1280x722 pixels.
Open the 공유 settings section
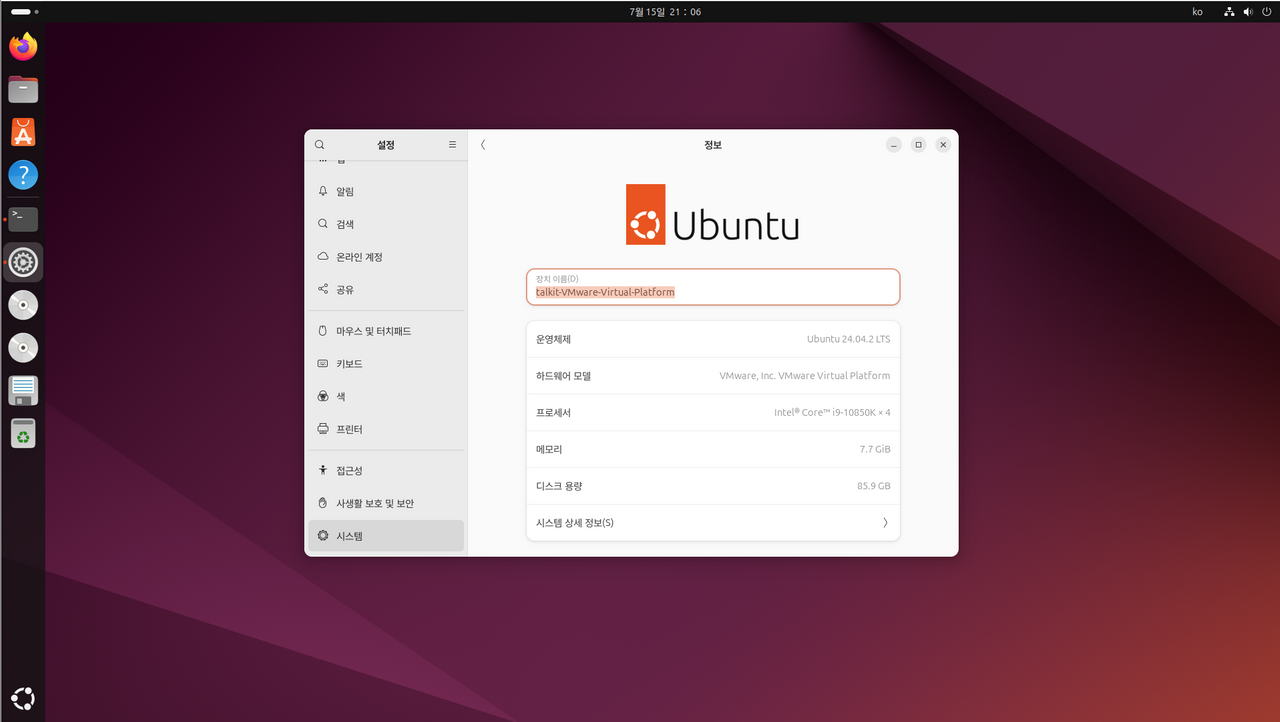click(x=386, y=289)
